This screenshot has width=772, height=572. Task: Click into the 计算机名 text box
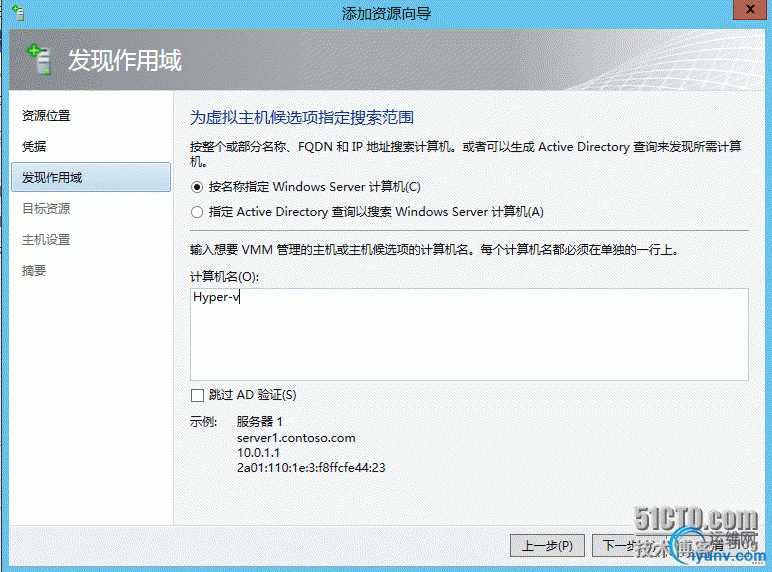(469, 334)
